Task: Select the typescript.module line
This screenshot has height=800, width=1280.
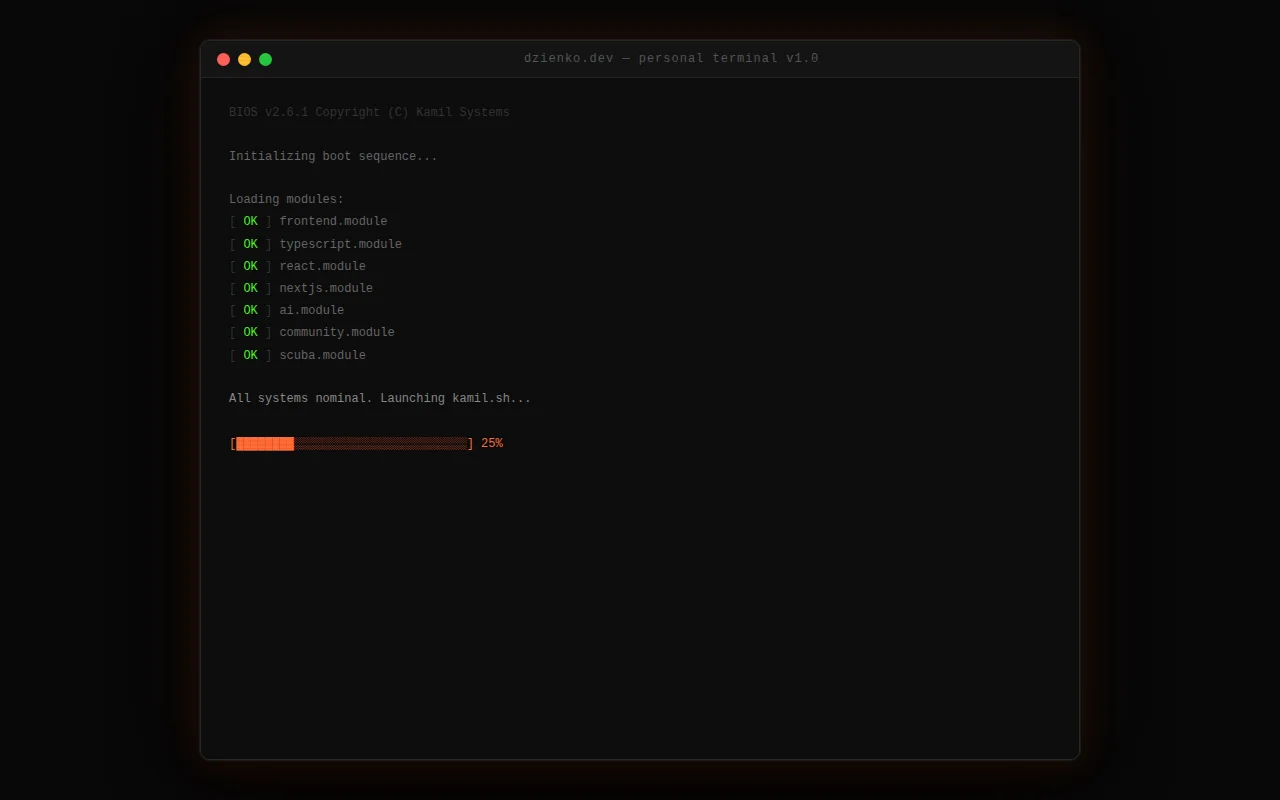Action: click(315, 244)
